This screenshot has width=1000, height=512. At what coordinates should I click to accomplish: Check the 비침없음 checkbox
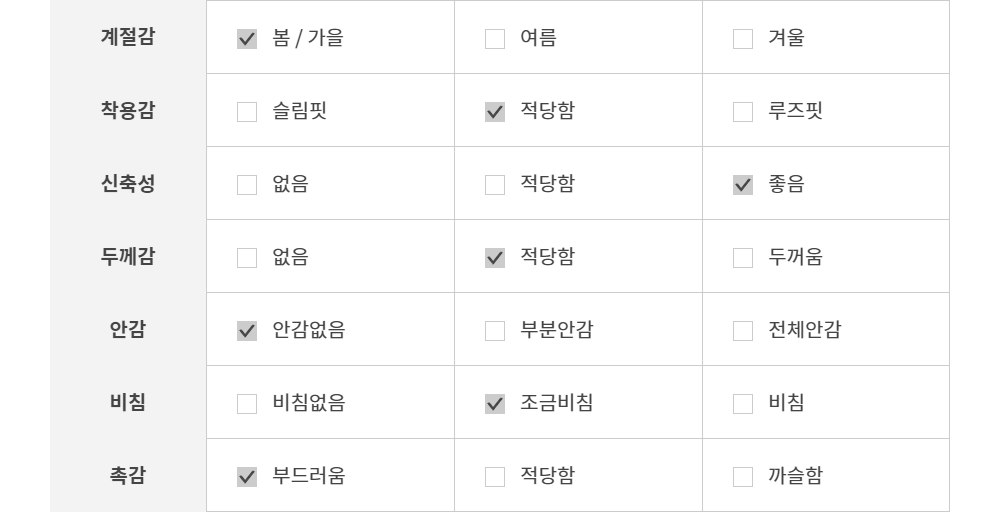[247, 404]
